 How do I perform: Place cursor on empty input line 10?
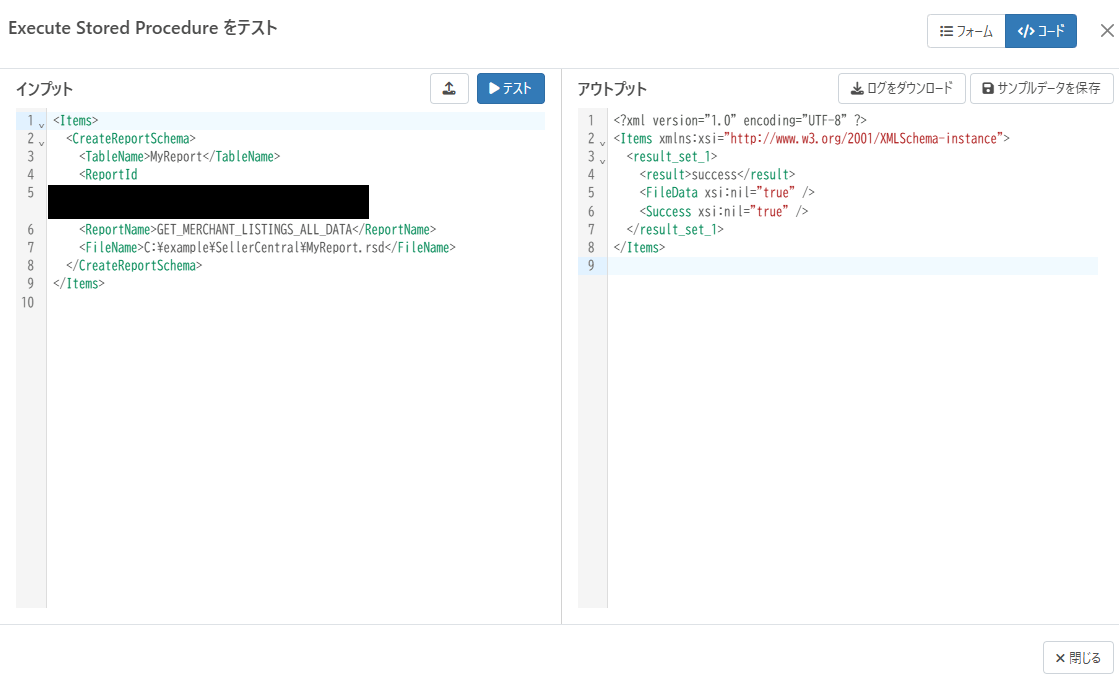(296, 302)
